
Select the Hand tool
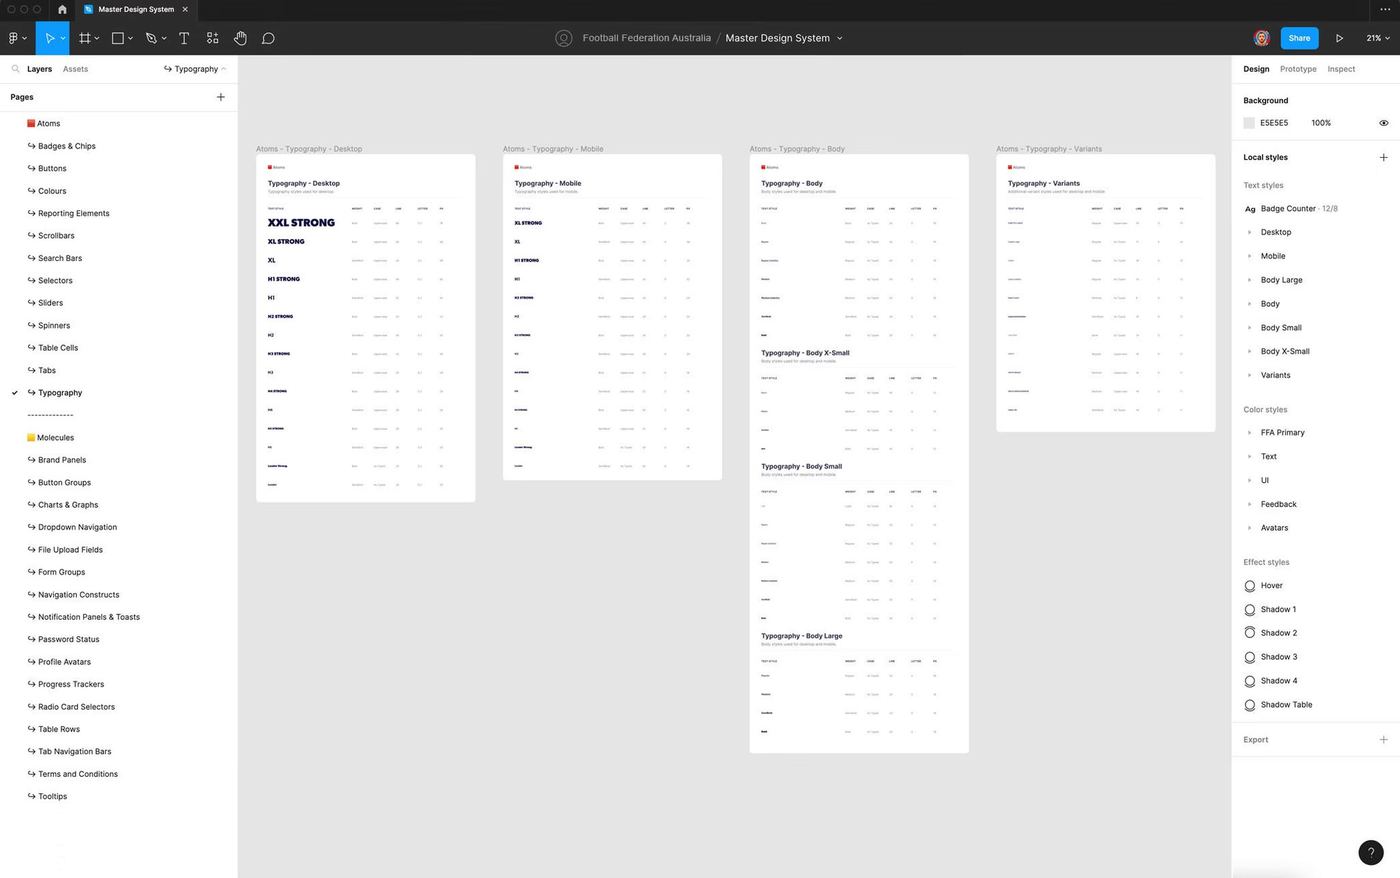pos(240,38)
